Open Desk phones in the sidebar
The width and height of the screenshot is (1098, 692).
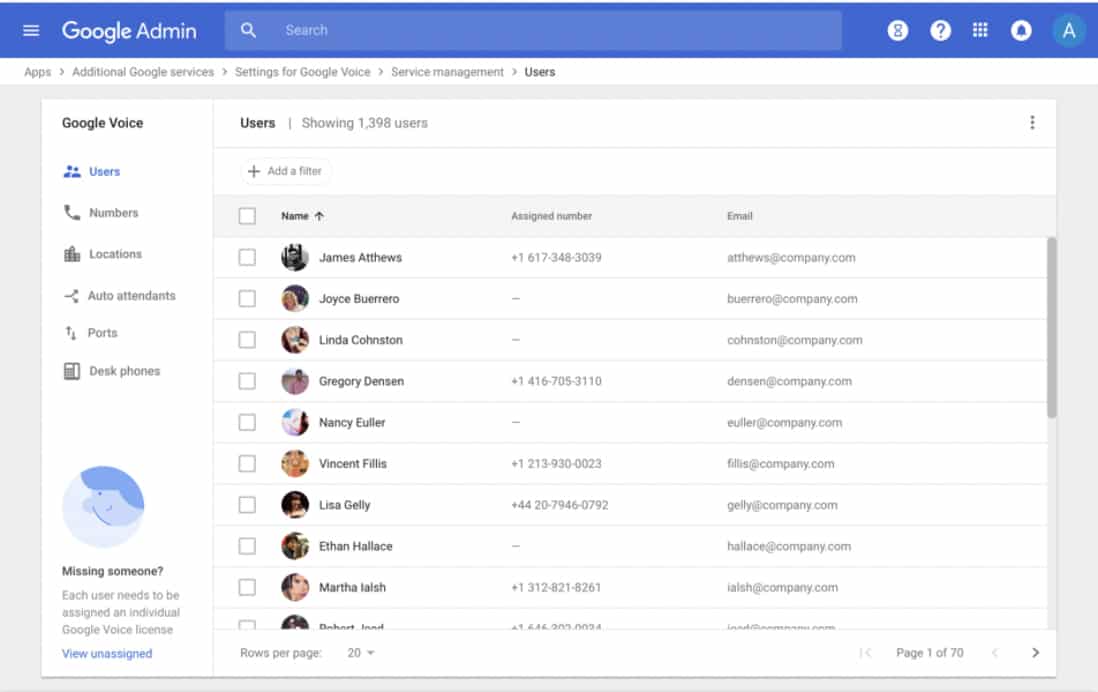[112, 371]
